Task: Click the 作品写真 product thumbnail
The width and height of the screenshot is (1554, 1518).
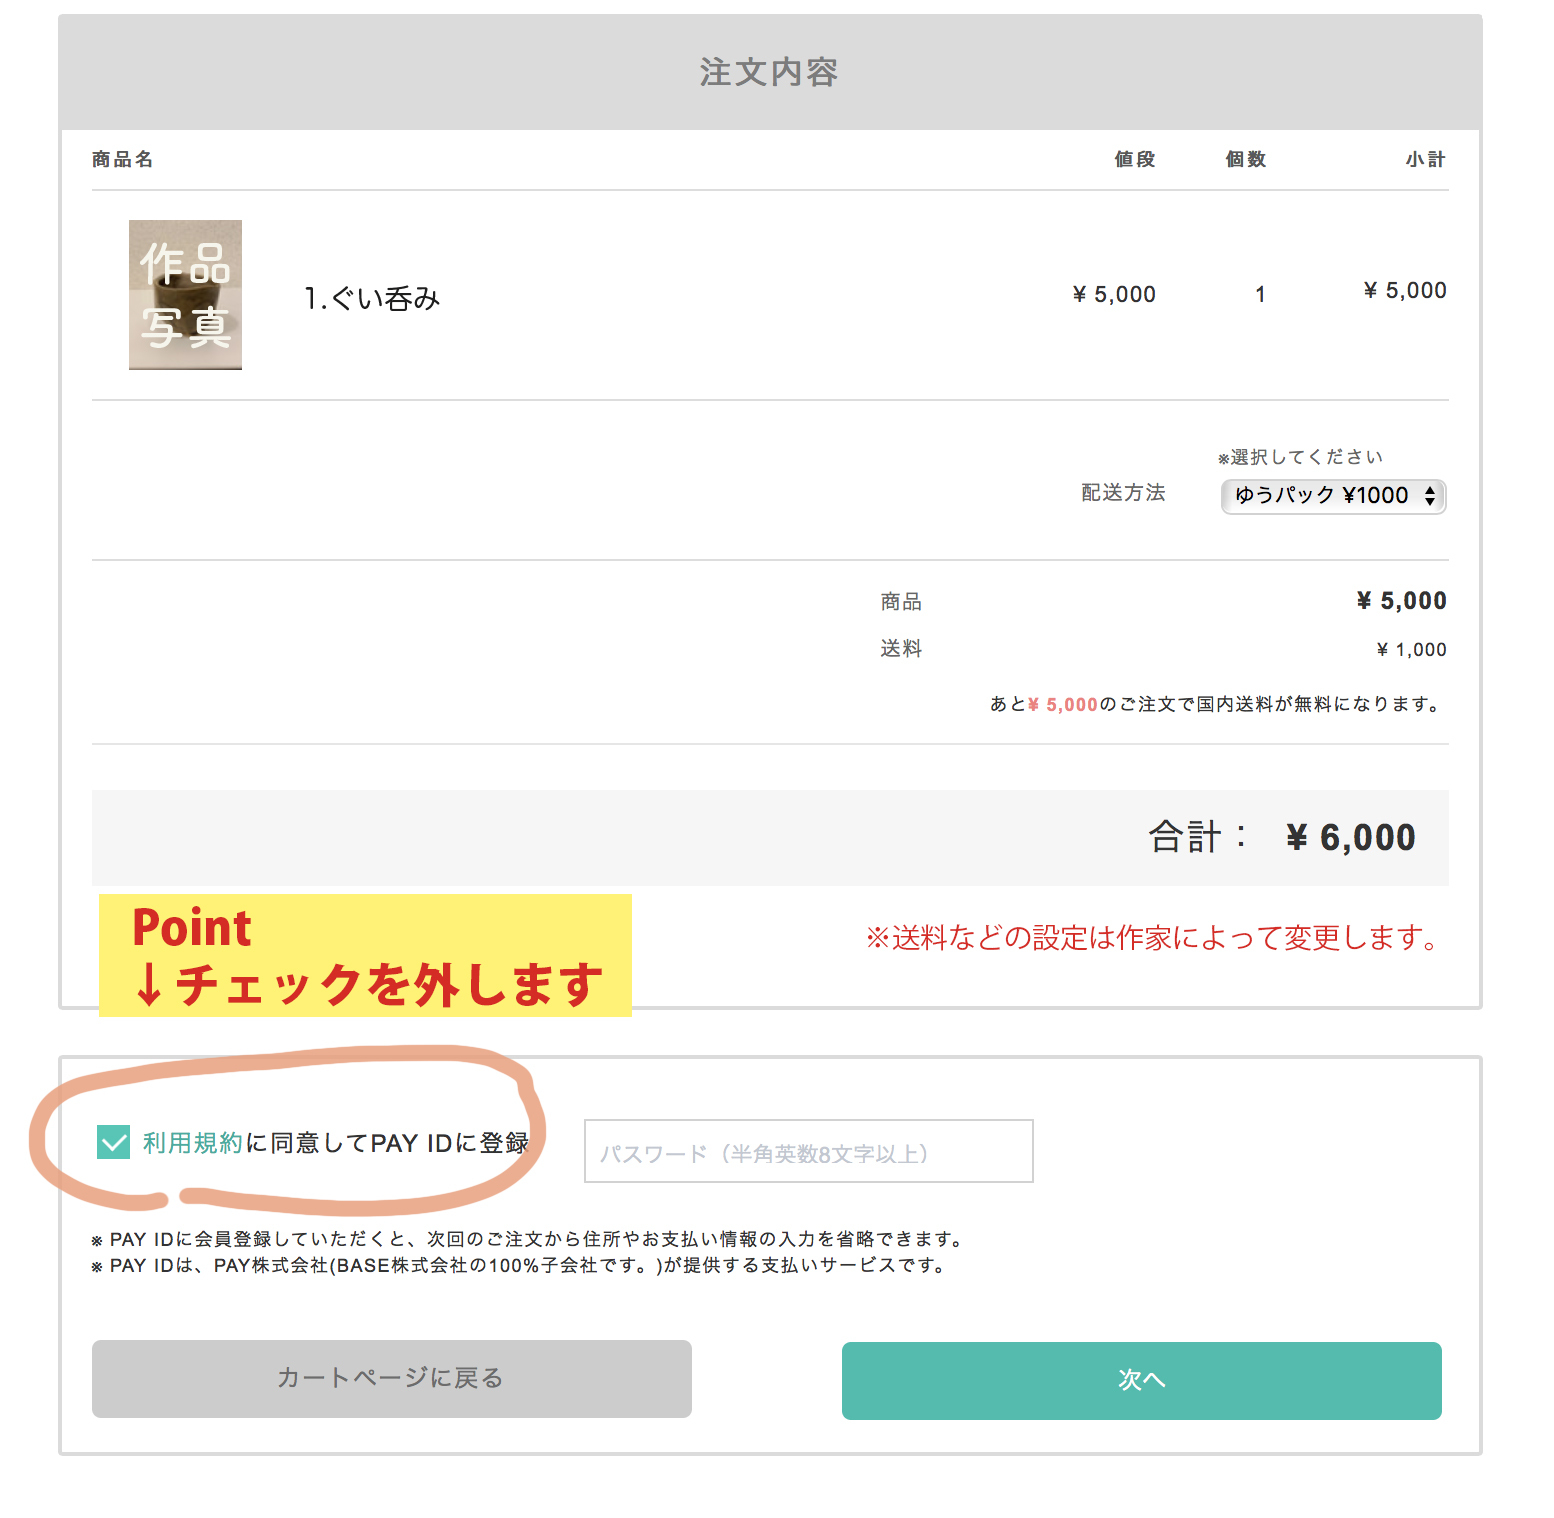Action: pyautogui.click(x=185, y=295)
